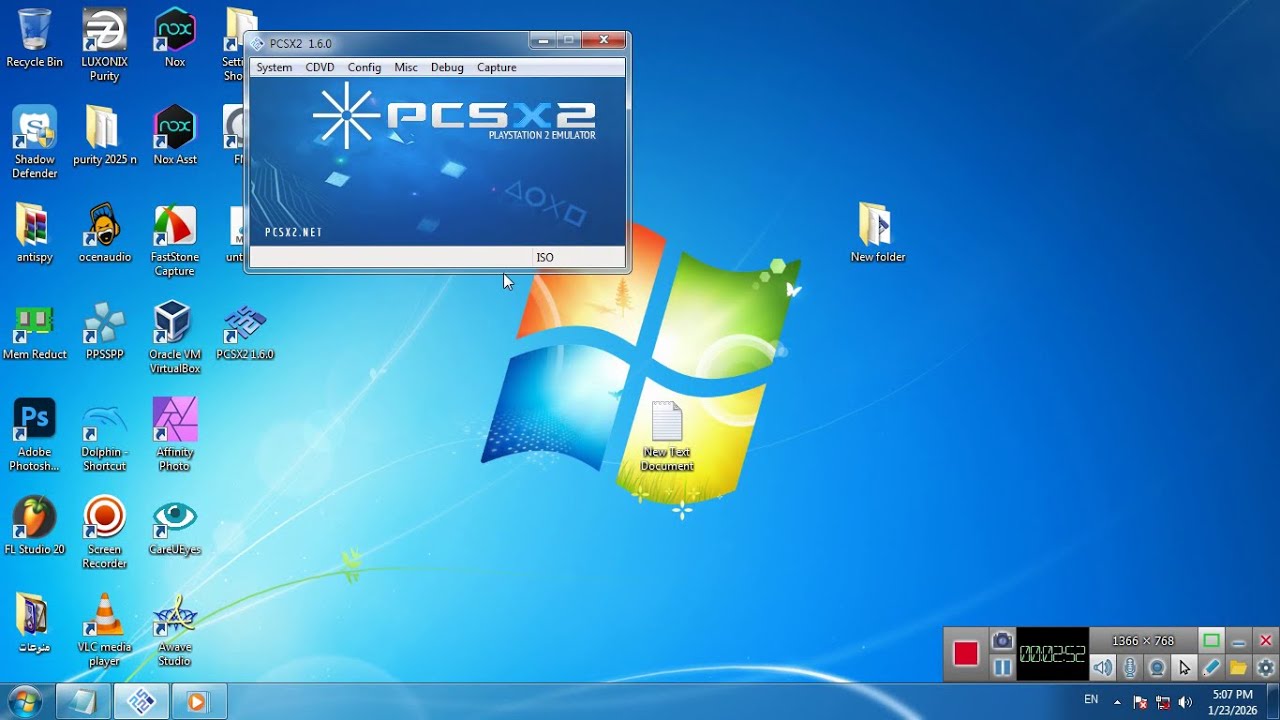
Task: Select recording region with green rectangle icon
Action: click(x=1211, y=641)
